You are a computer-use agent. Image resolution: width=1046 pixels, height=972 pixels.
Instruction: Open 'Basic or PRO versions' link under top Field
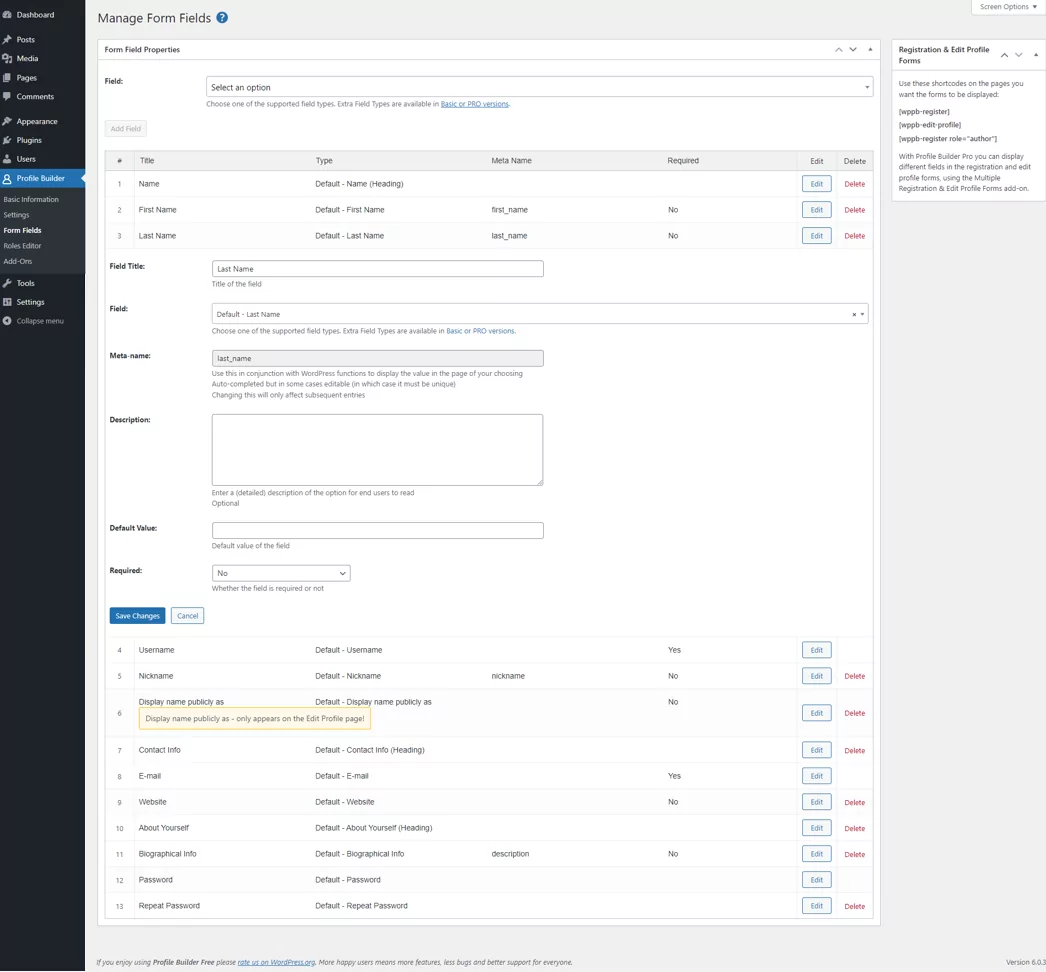click(475, 104)
